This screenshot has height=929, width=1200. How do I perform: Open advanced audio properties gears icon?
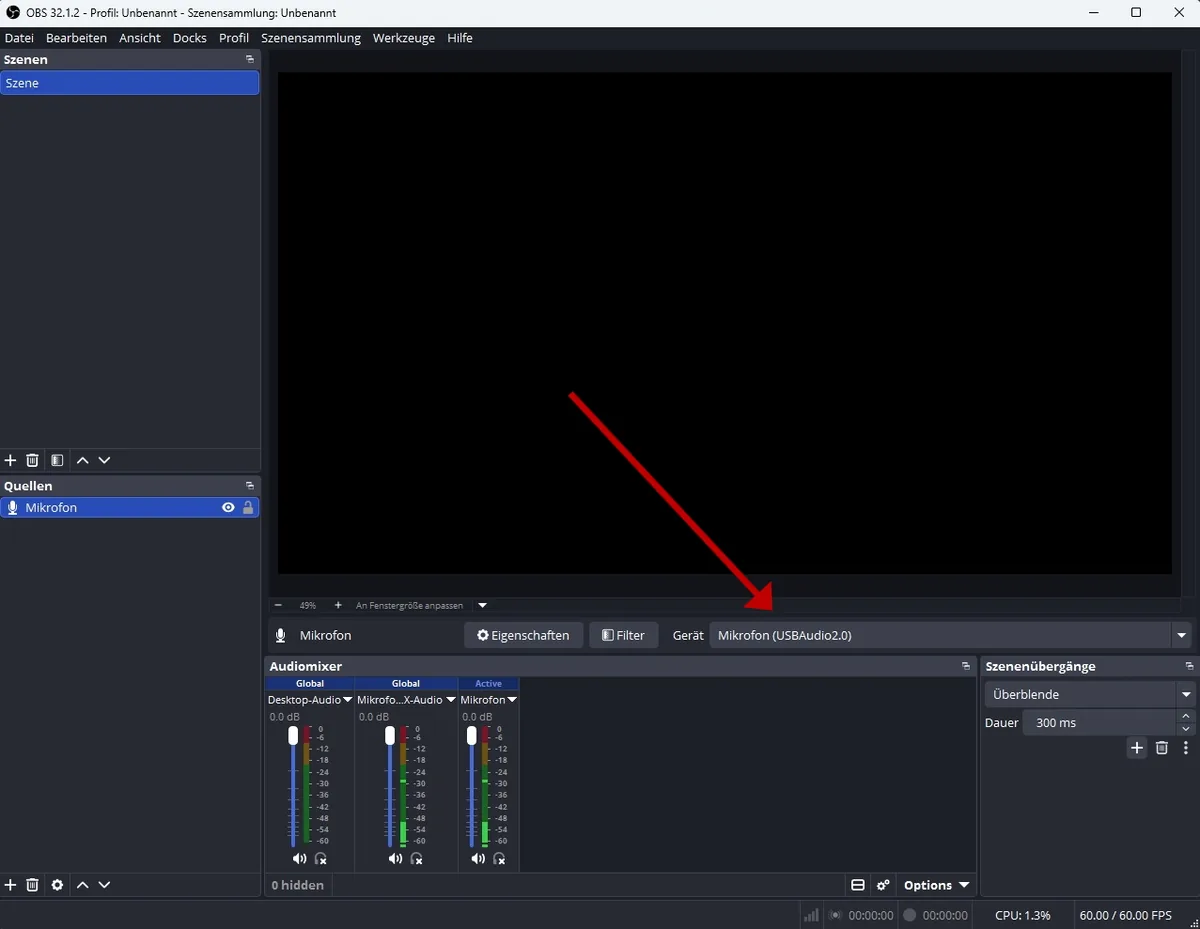pyautogui.click(x=883, y=885)
